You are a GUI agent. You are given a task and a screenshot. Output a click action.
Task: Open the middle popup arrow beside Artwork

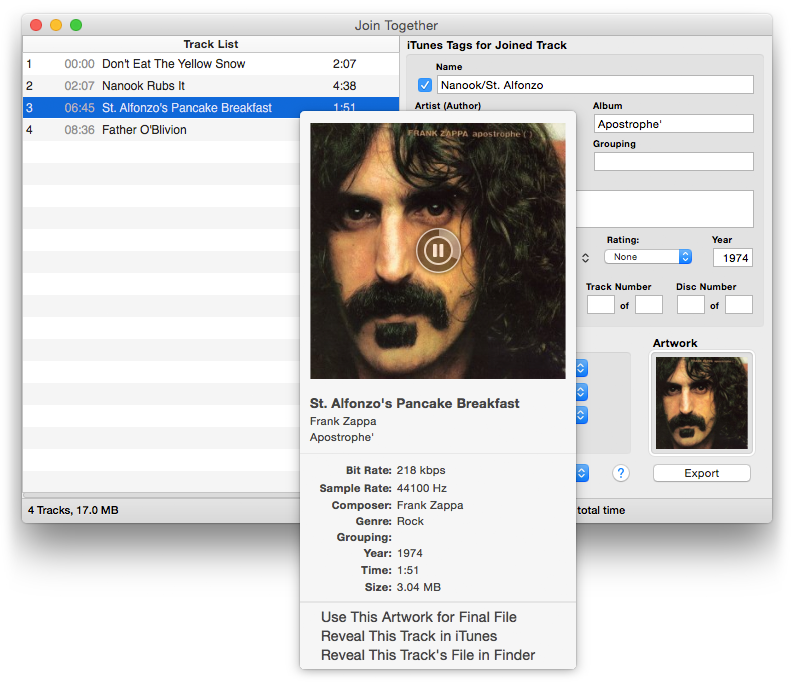(581, 392)
